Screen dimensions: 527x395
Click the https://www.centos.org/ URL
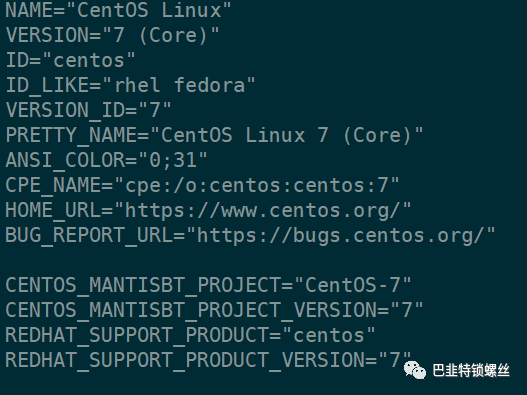(x=261, y=211)
